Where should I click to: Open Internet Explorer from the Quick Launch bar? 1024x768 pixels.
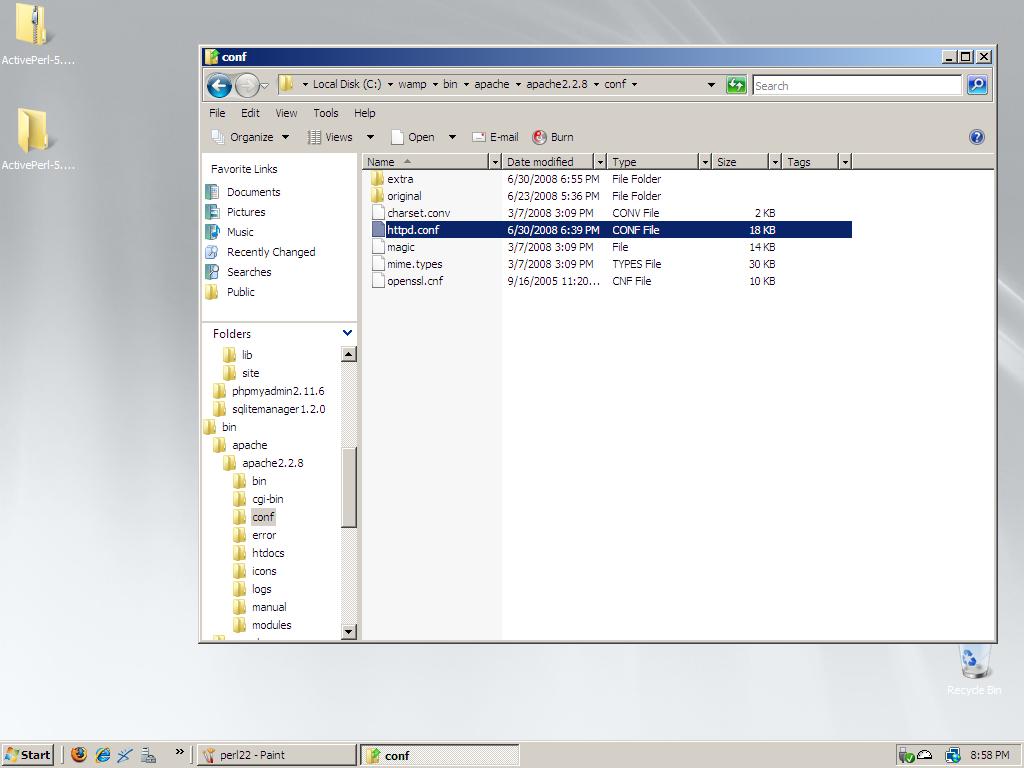tap(102, 755)
